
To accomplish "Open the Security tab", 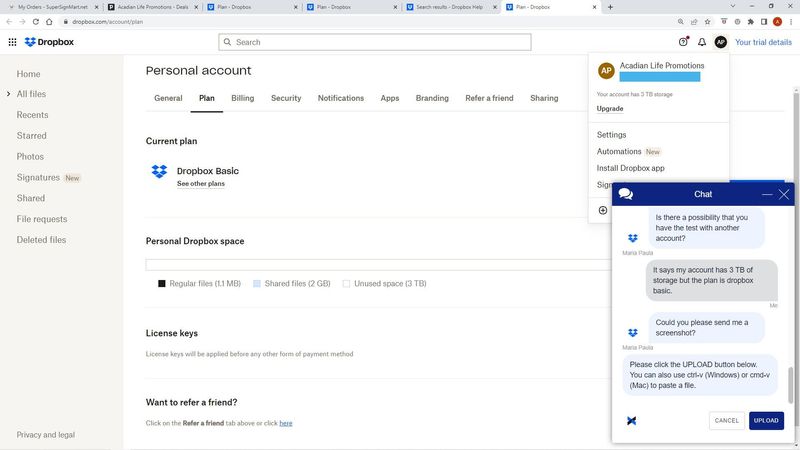I will click(x=286, y=98).
